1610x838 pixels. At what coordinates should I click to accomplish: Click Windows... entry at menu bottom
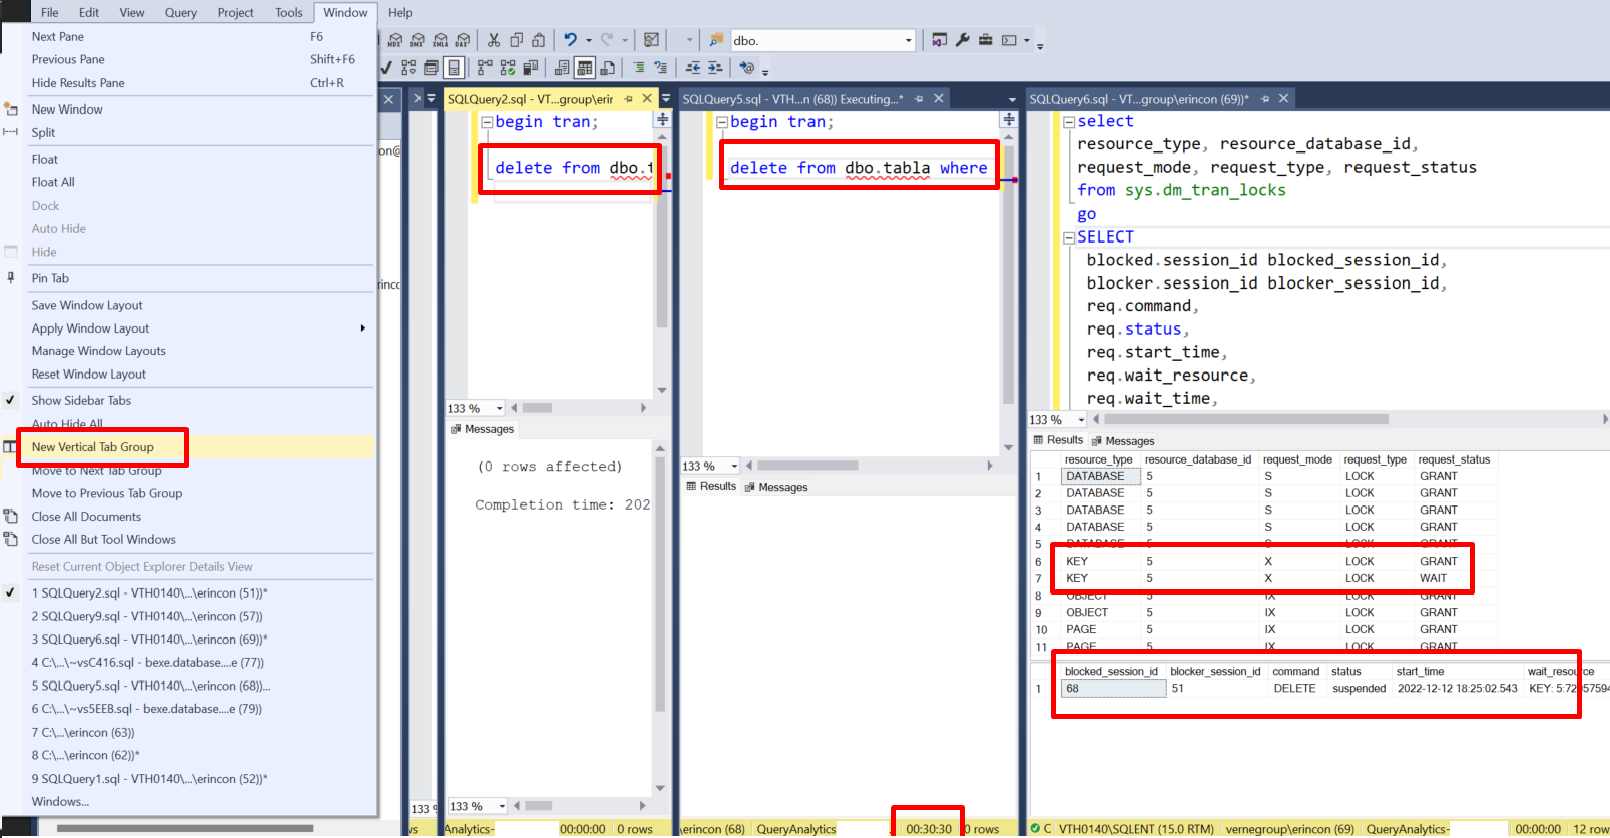click(60, 802)
